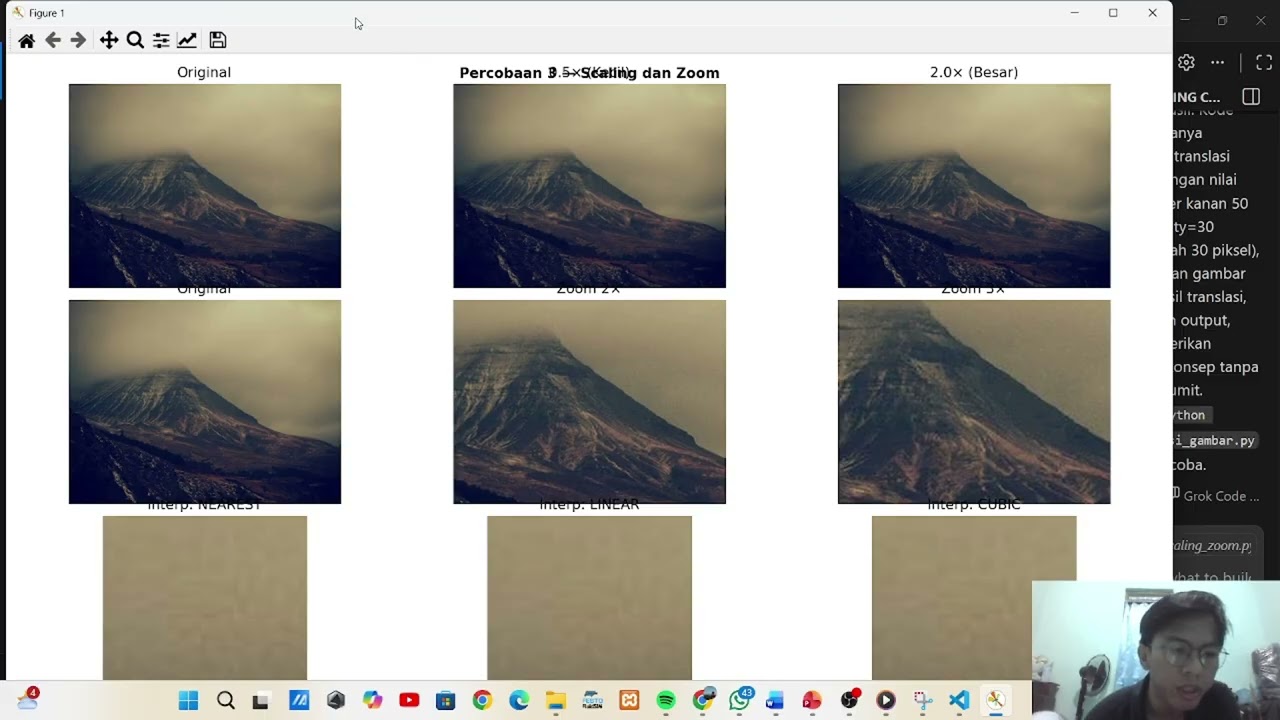
Task: Click the top-row 'Original' subplot title
Action: coord(204,72)
